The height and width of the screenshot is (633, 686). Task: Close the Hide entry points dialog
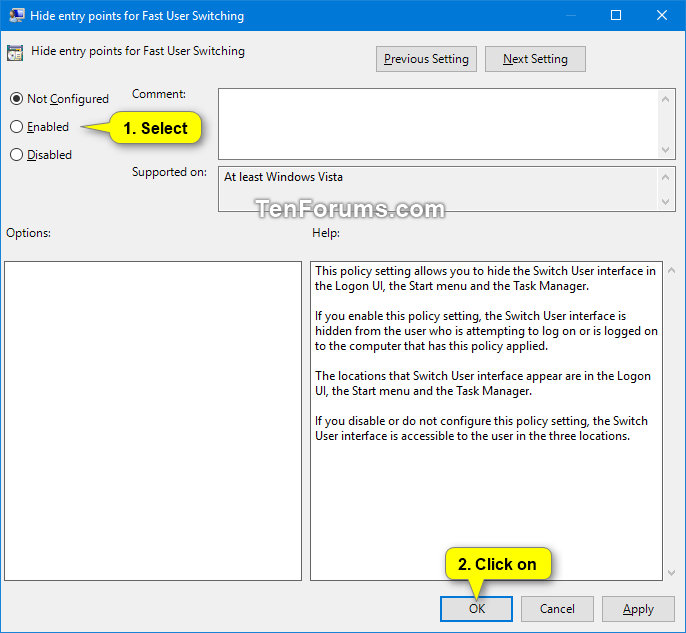(x=662, y=15)
